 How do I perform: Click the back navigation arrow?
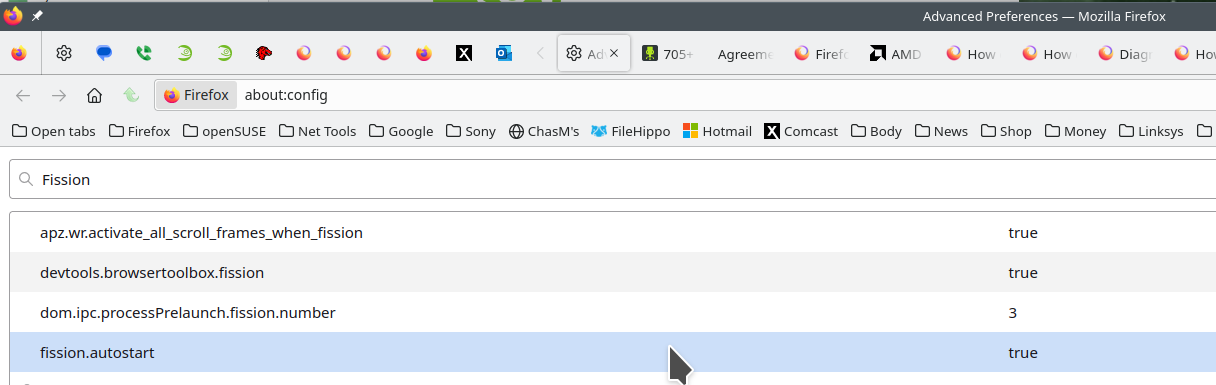pos(23,95)
